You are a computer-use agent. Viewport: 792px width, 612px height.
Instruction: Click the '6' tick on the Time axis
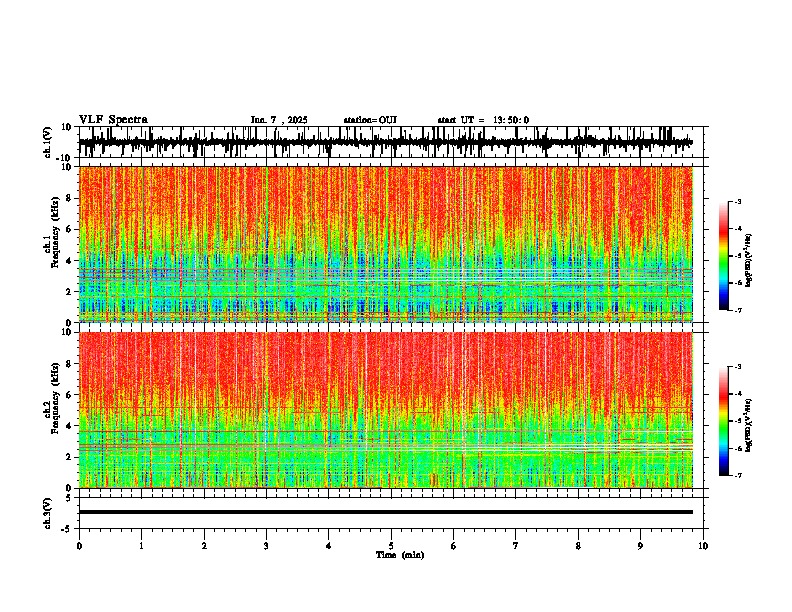(x=454, y=546)
